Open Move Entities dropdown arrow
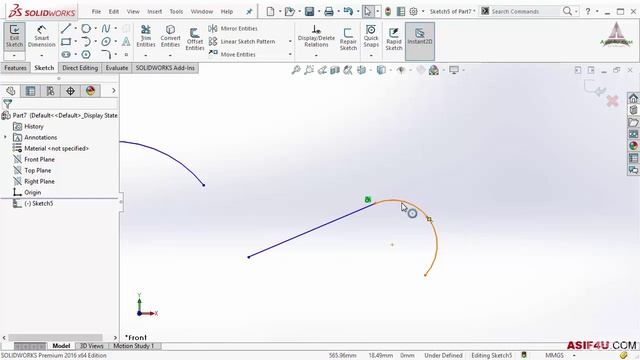The width and height of the screenshot is (640, 360). tap(290, 54)
